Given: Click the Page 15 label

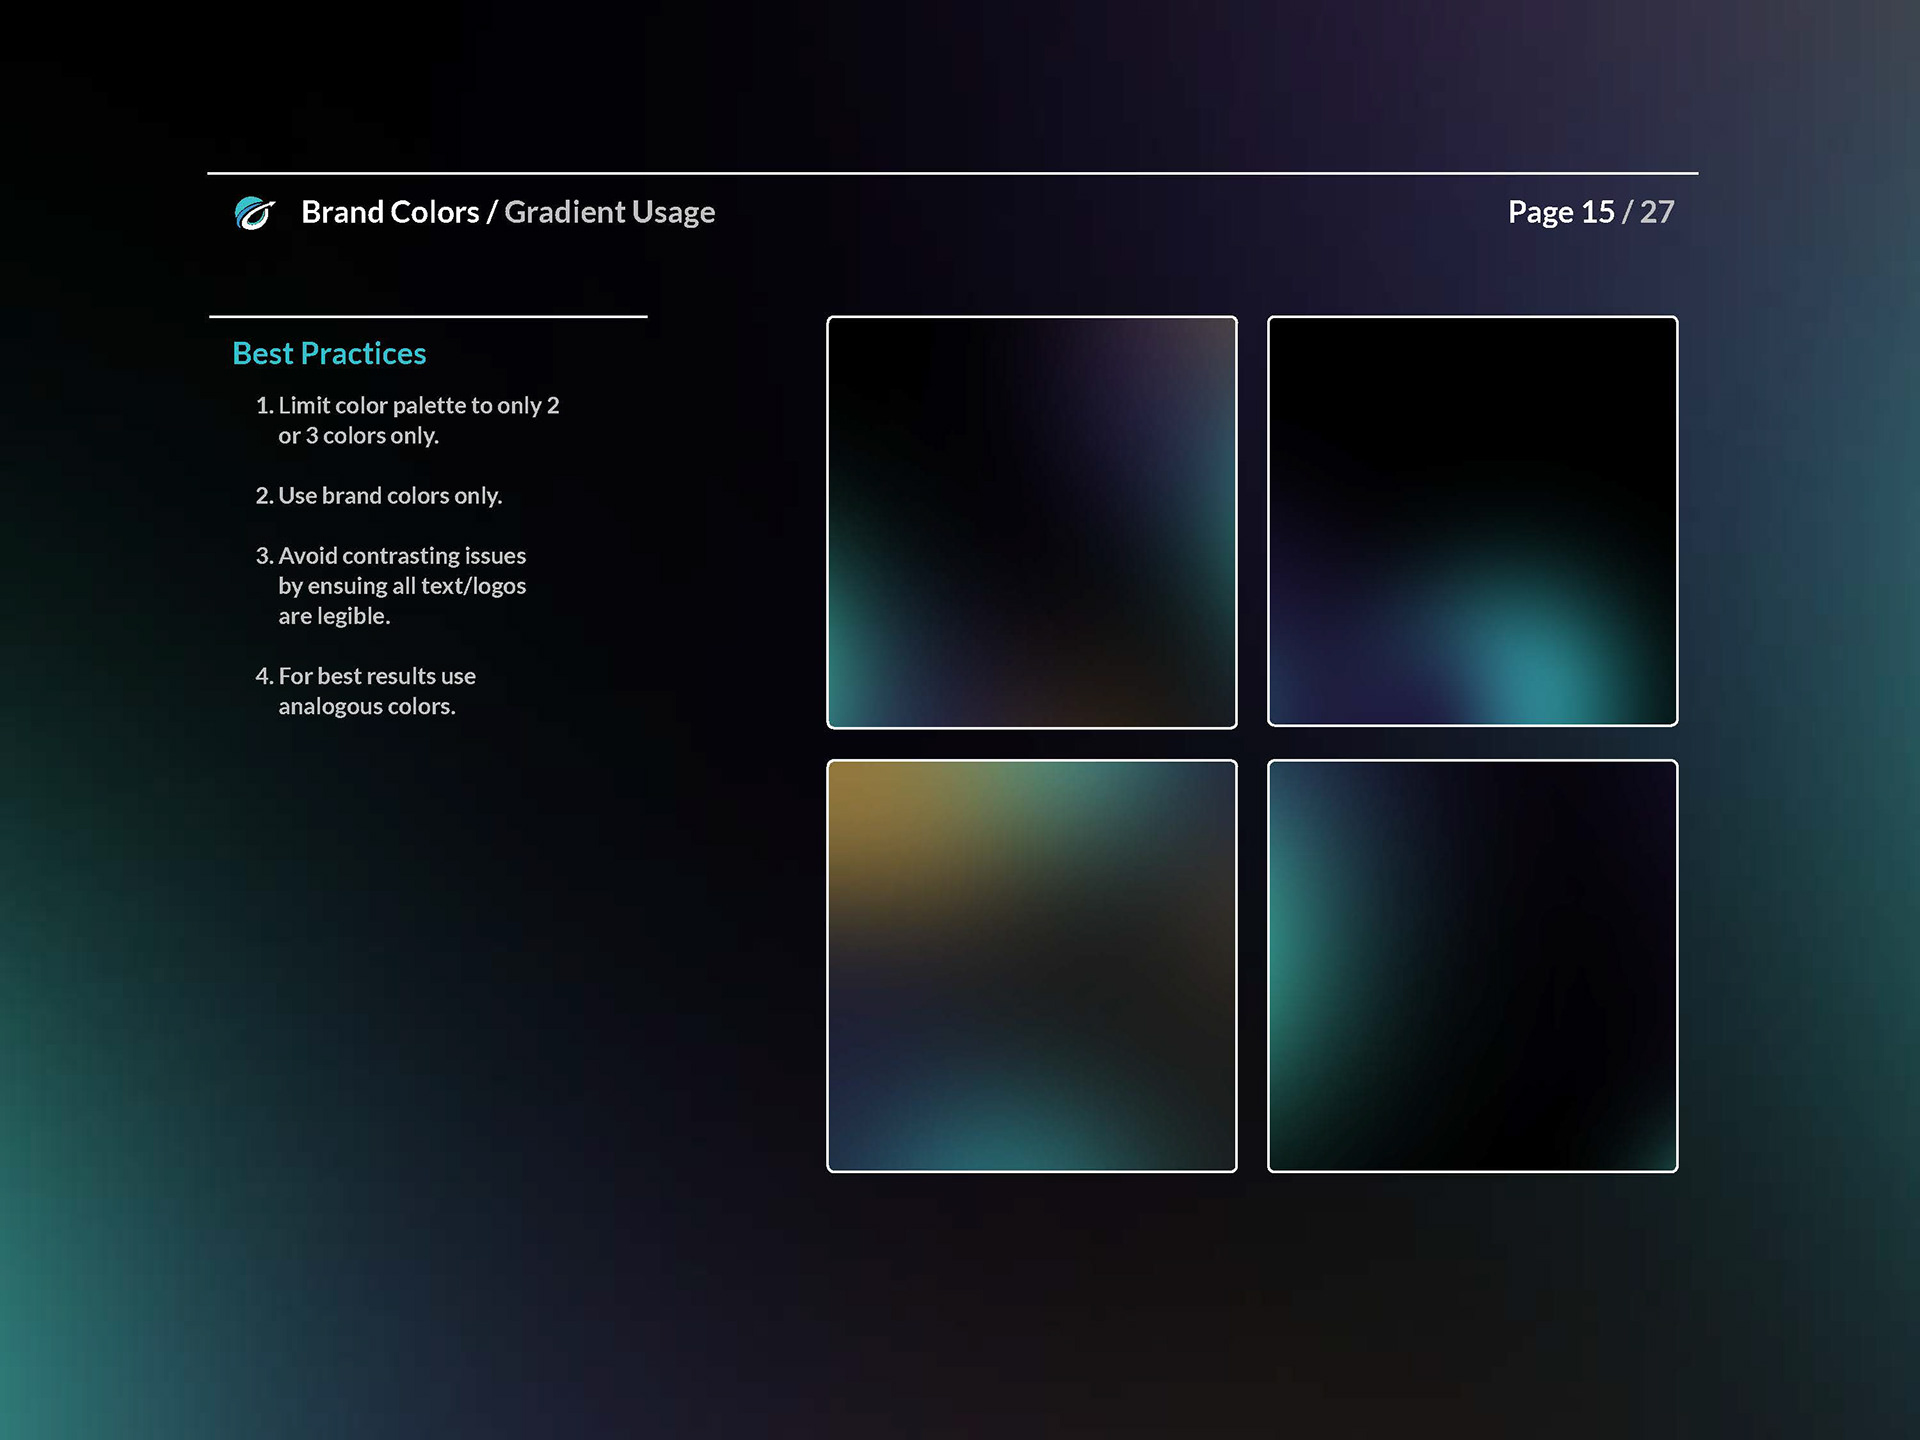Looking at the screenshot, I should (x=1560, y=212).
